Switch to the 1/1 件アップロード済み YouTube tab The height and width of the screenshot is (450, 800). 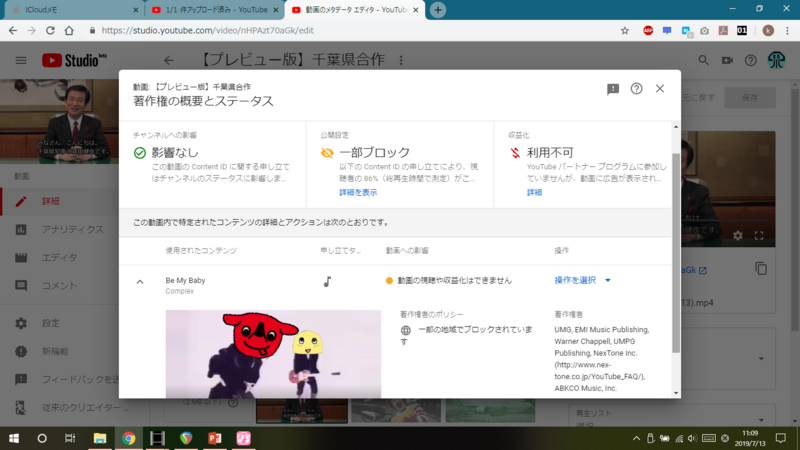pos(215,10)
